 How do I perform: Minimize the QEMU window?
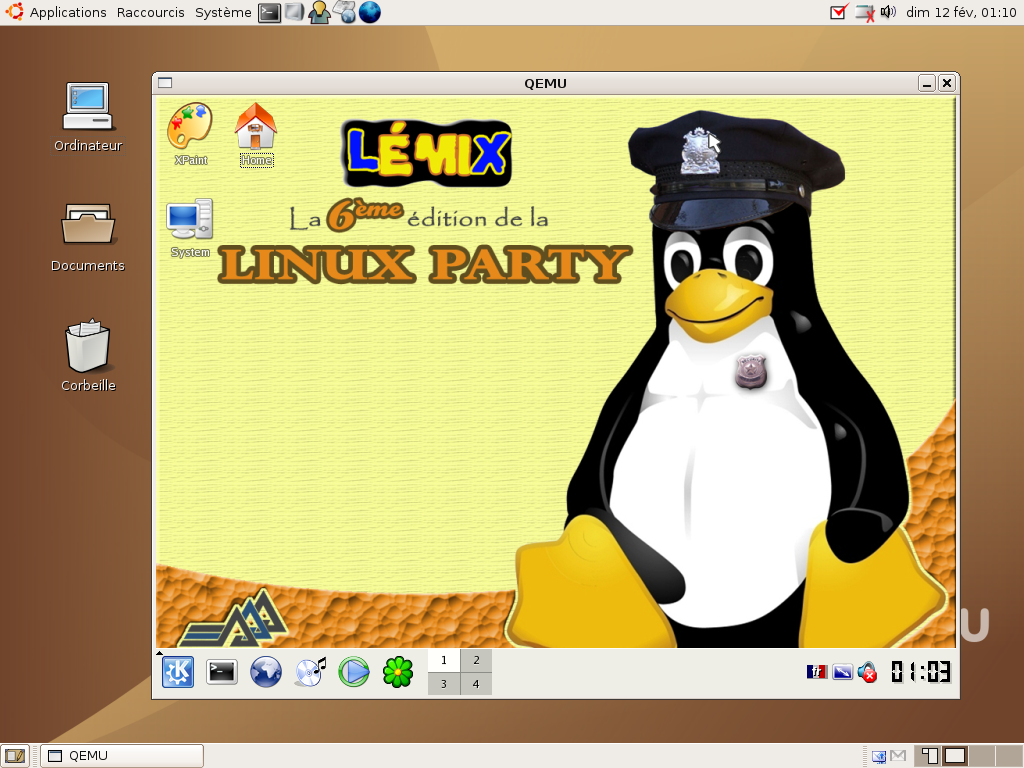coord(927,83)
